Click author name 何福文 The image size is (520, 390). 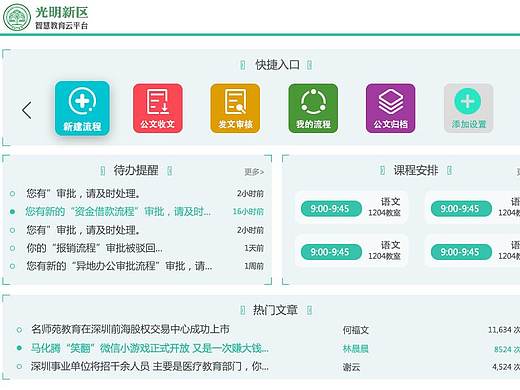(x=356, y=330)
